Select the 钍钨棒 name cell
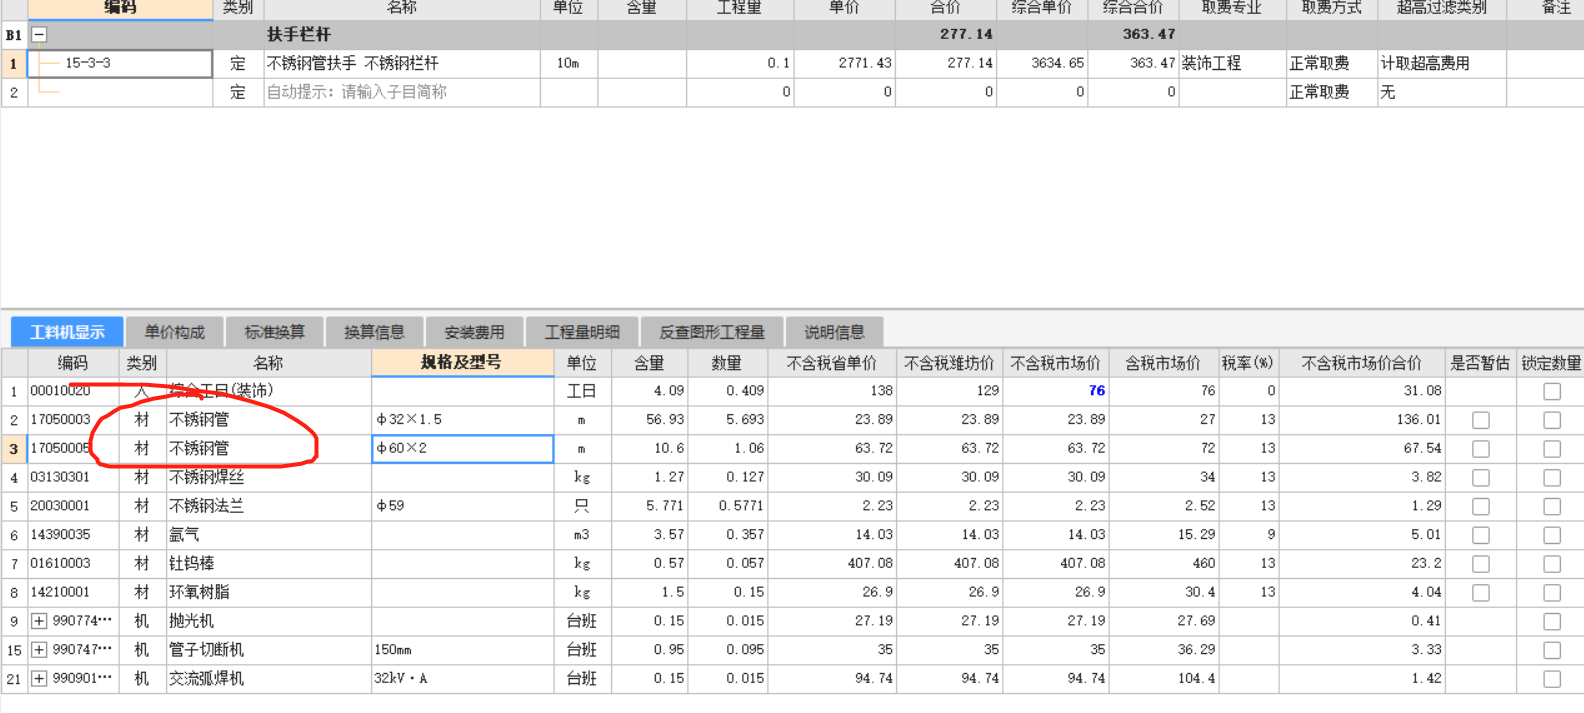This screenshot has width=1584, height=713. (x=268, y=564)
